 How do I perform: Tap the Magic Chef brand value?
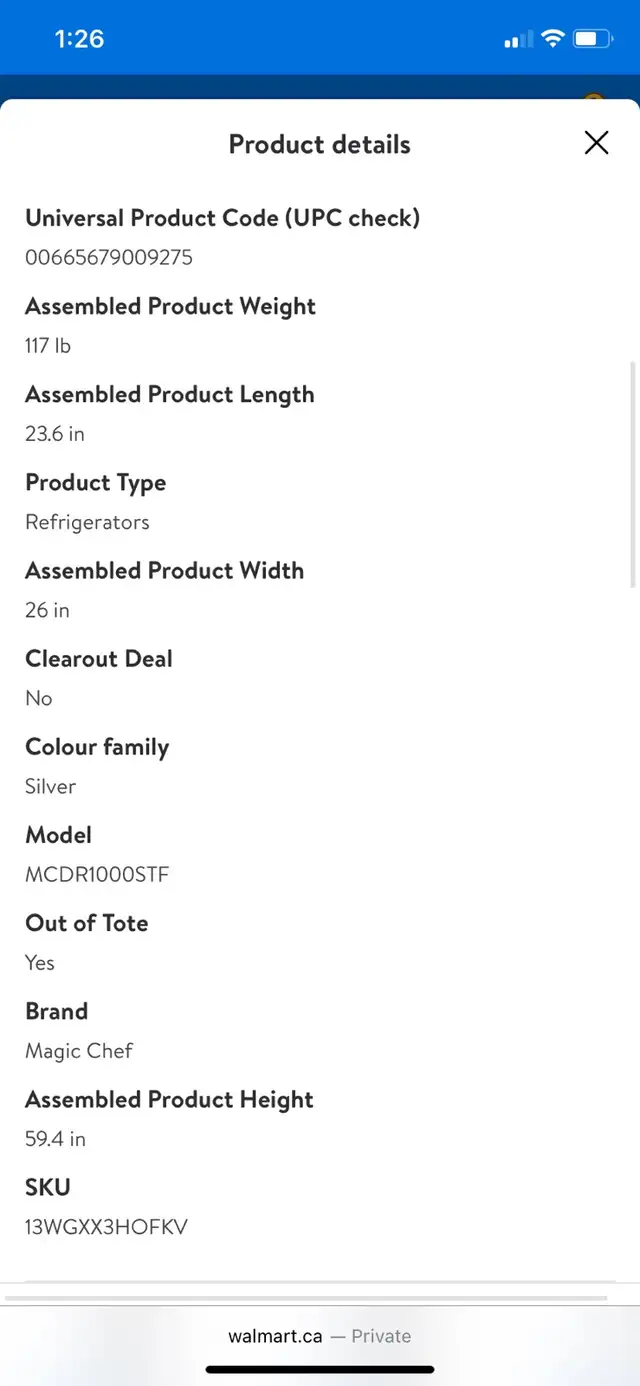[79, 1050]
